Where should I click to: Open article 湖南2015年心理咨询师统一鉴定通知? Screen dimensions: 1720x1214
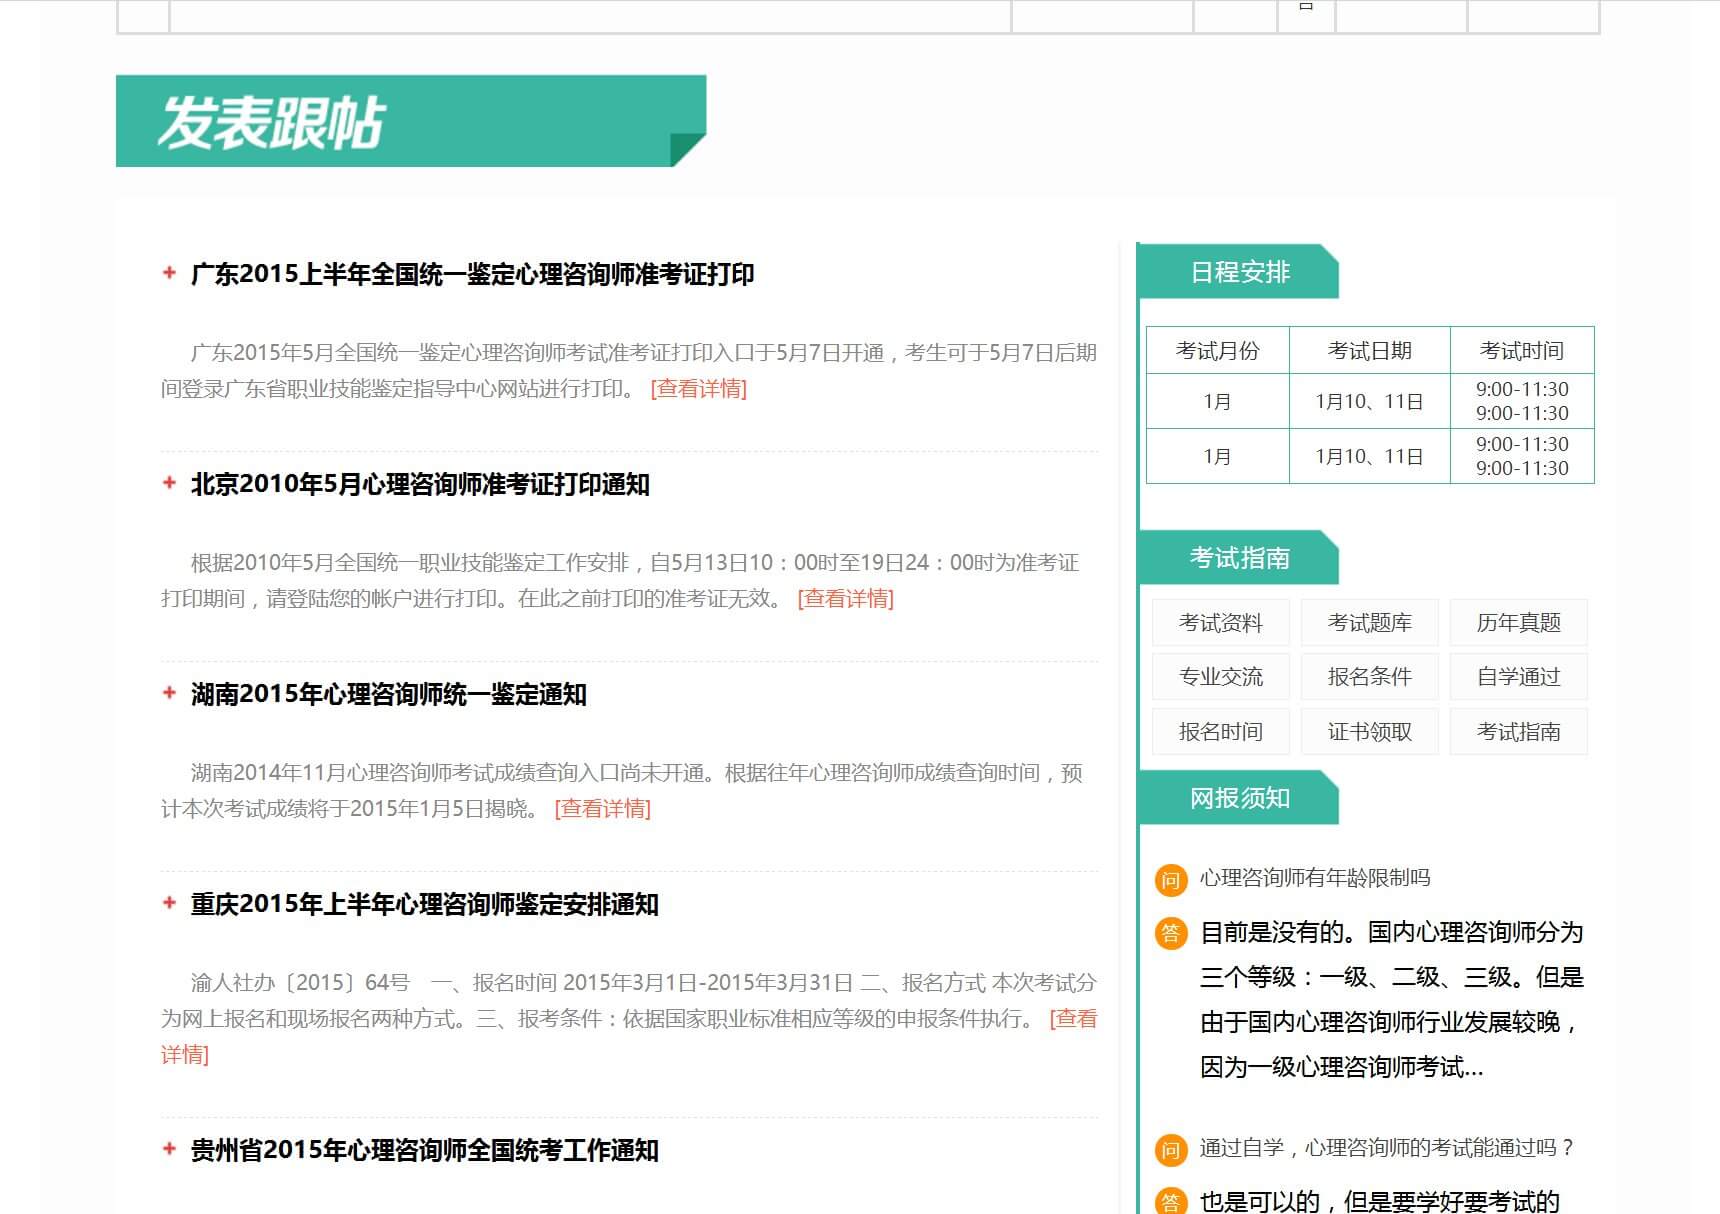[388, 694]
